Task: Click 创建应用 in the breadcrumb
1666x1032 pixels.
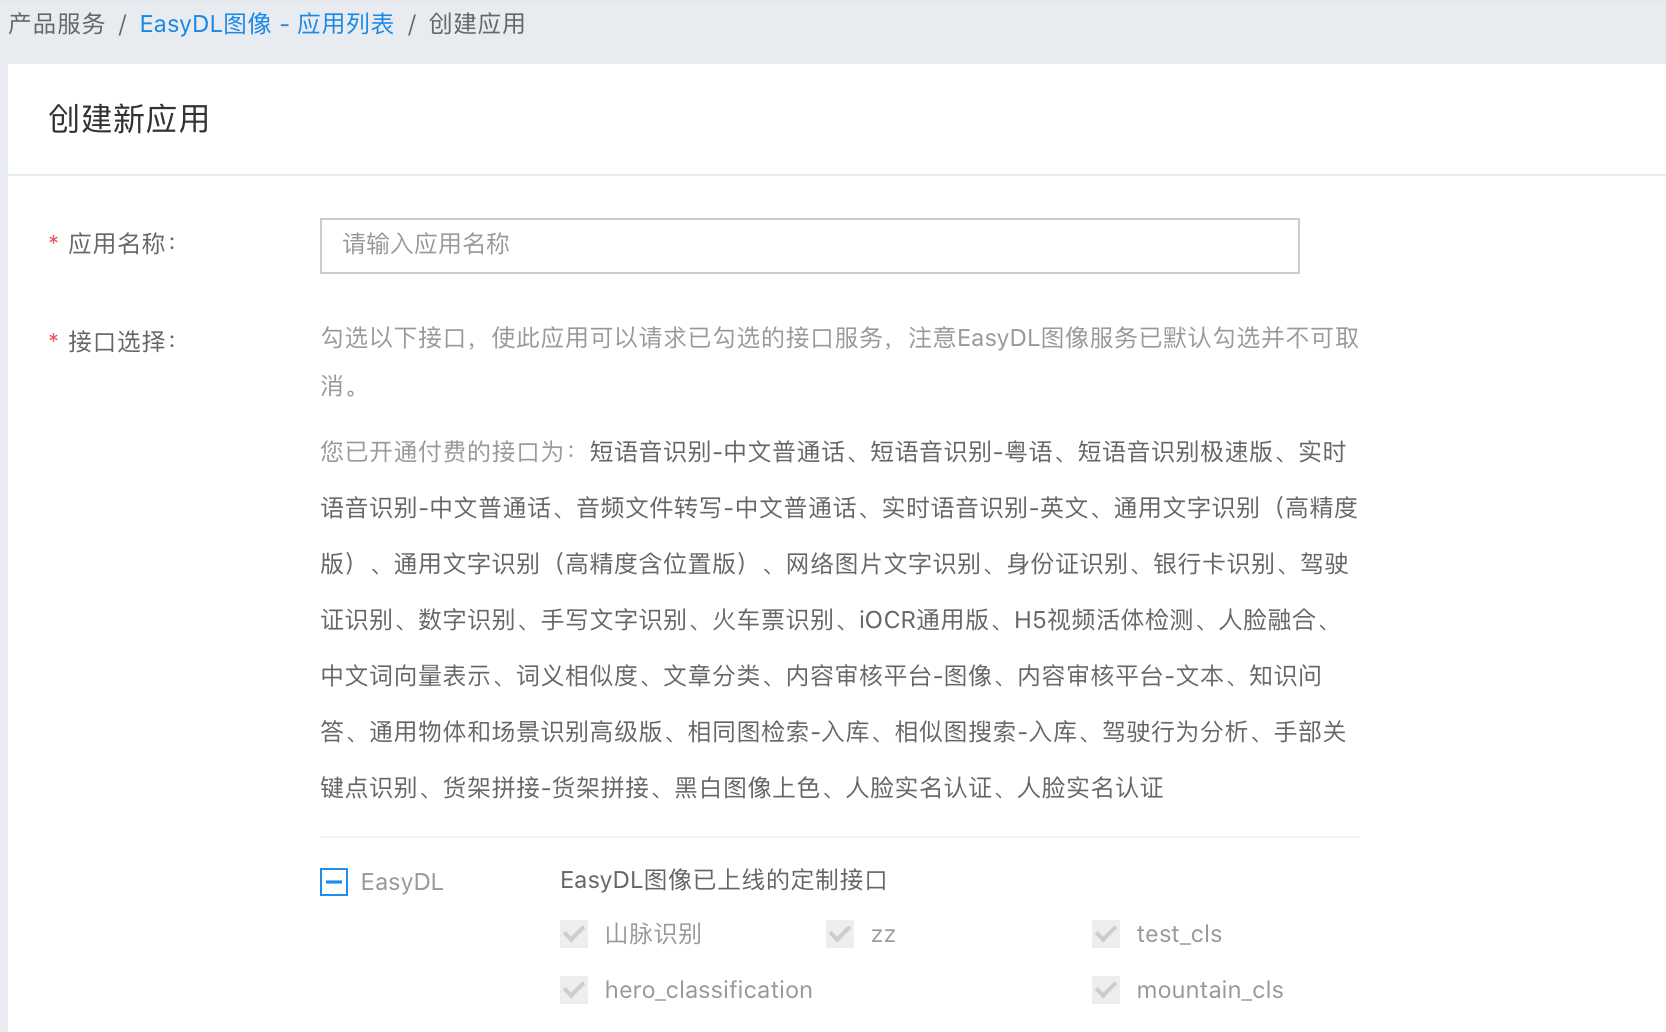Action: pos(477,24)
